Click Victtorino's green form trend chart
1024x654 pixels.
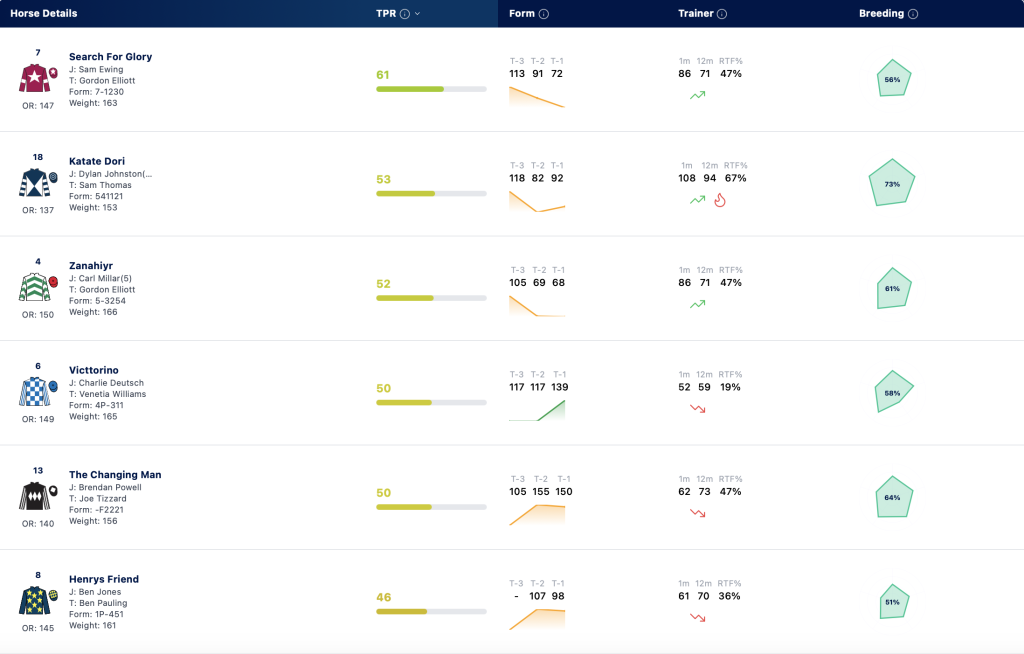[x=537, y=410]
